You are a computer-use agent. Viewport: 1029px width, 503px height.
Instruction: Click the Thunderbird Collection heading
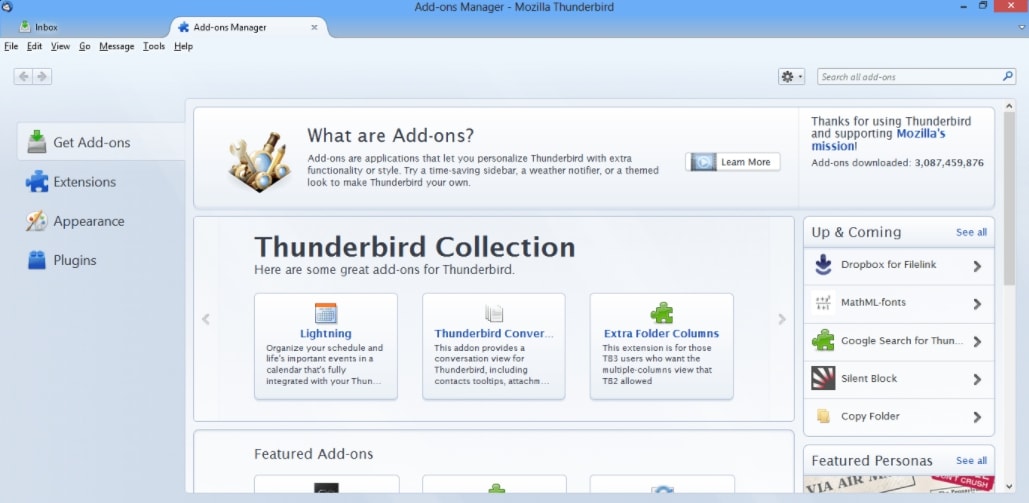(415, 247)
